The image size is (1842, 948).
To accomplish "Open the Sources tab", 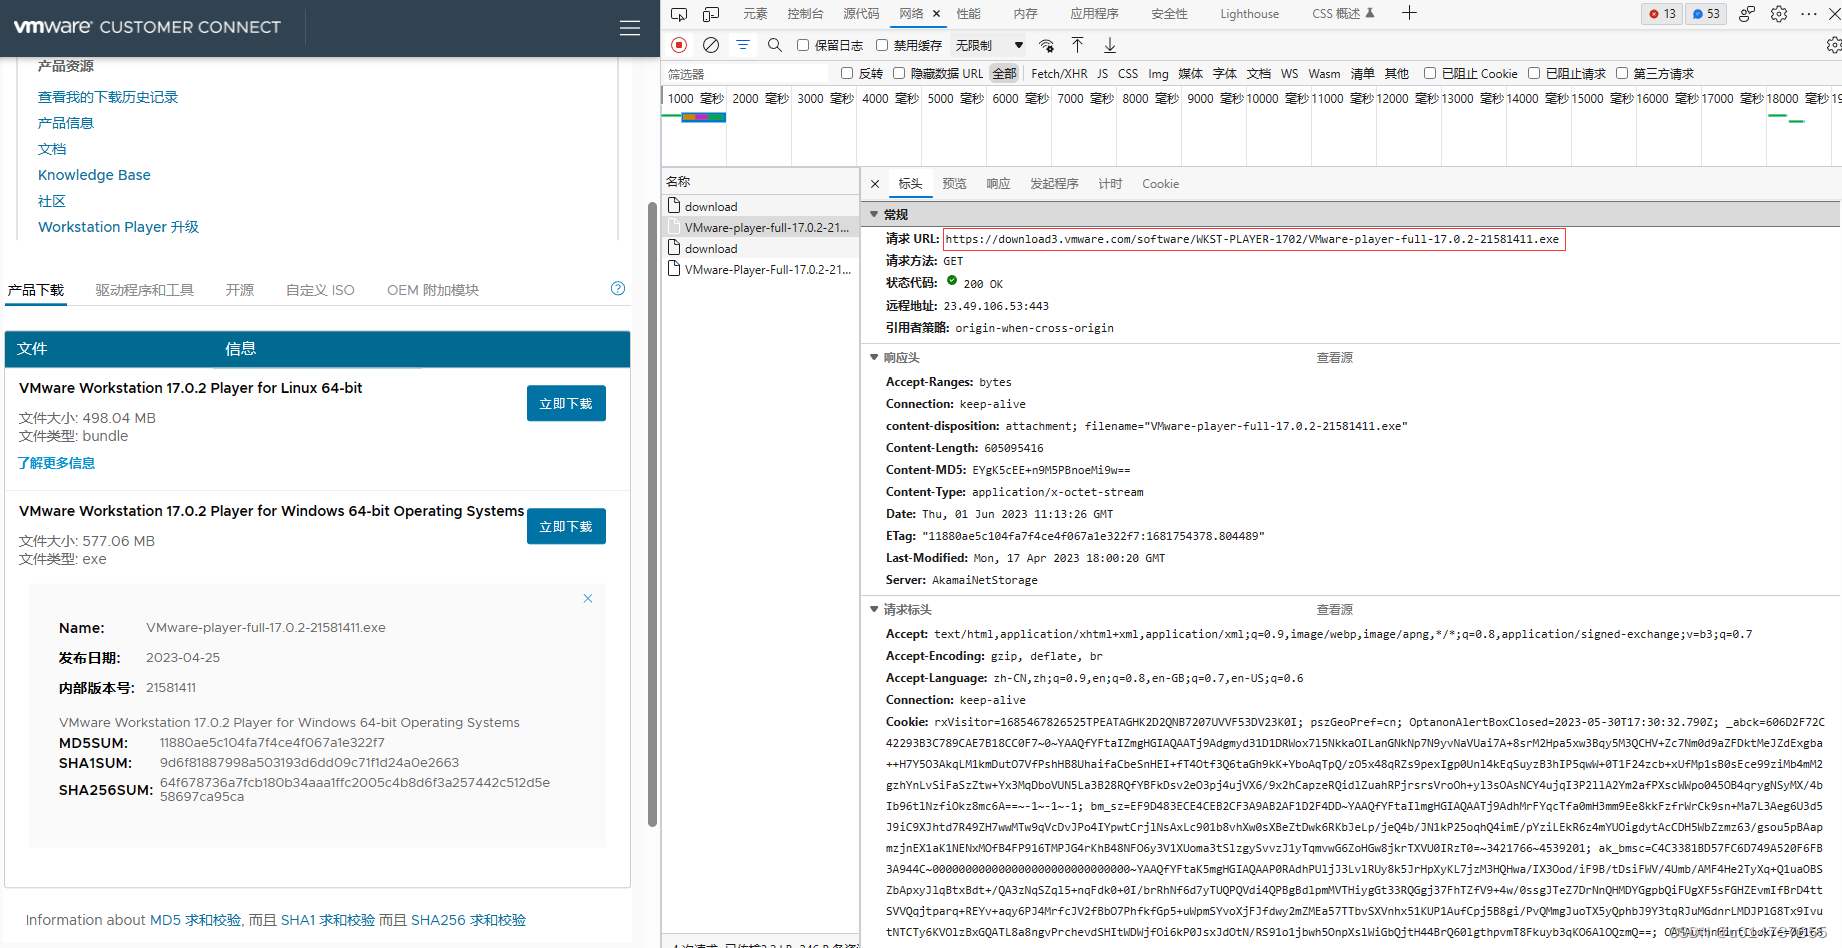I will coord(861,14).
